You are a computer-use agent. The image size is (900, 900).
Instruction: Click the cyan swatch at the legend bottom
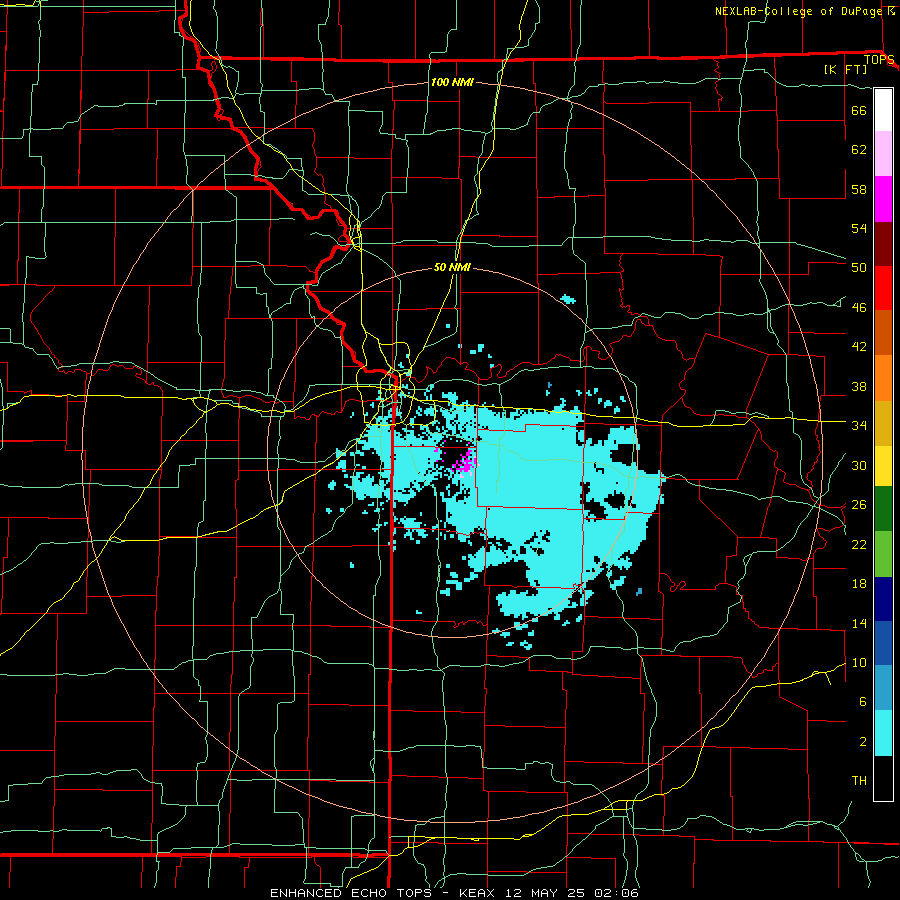click(883, 733)
